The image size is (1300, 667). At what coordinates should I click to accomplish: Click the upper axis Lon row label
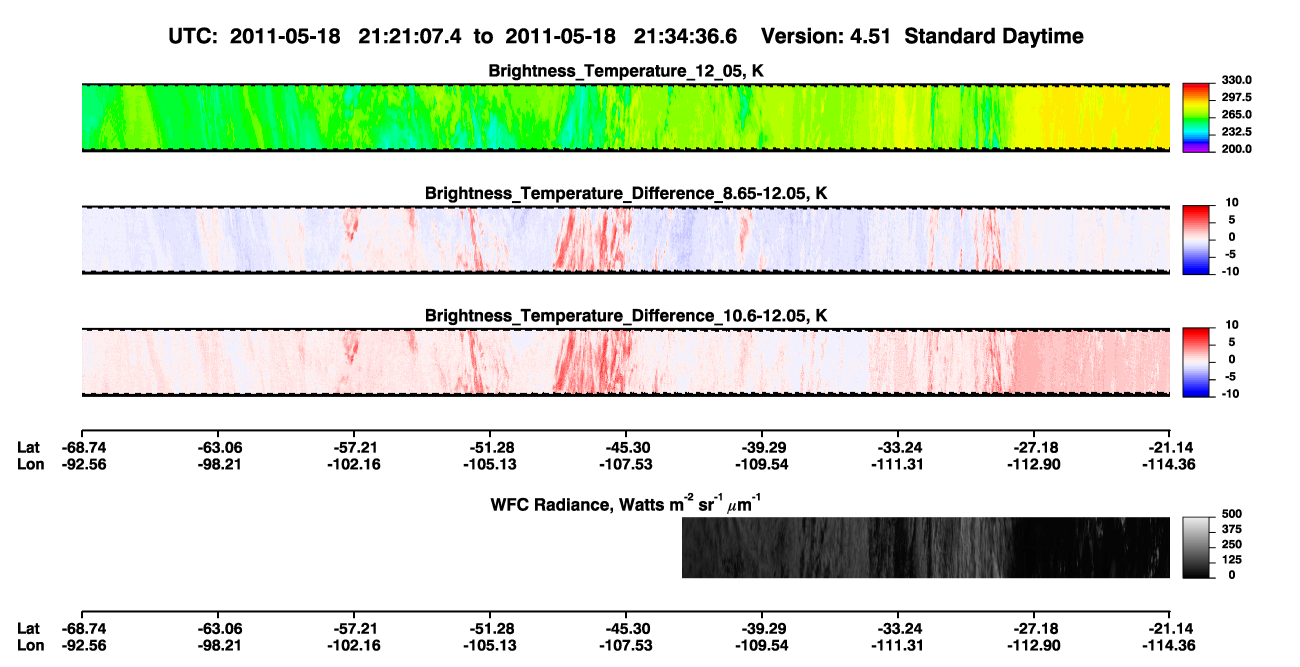(29, 464)
